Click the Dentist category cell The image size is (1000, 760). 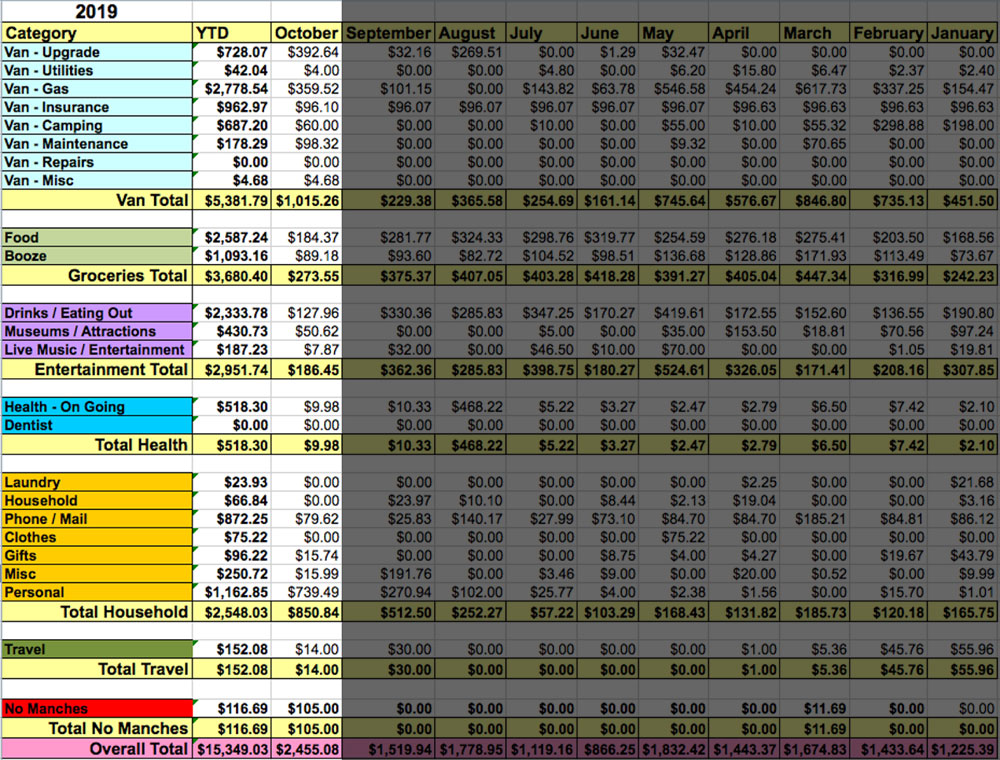[95, 425]
